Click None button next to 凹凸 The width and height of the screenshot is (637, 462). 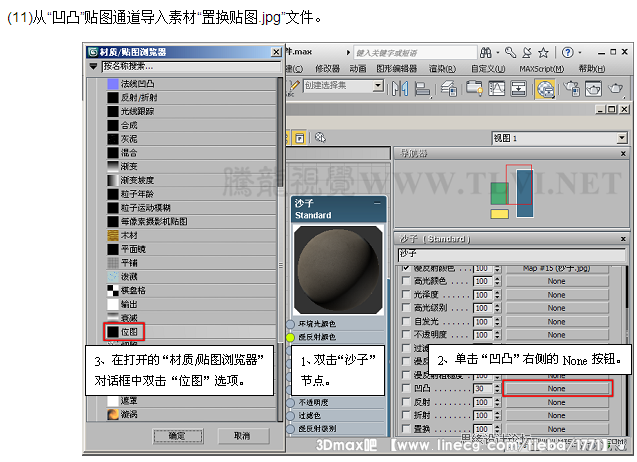tap(557, 388)
